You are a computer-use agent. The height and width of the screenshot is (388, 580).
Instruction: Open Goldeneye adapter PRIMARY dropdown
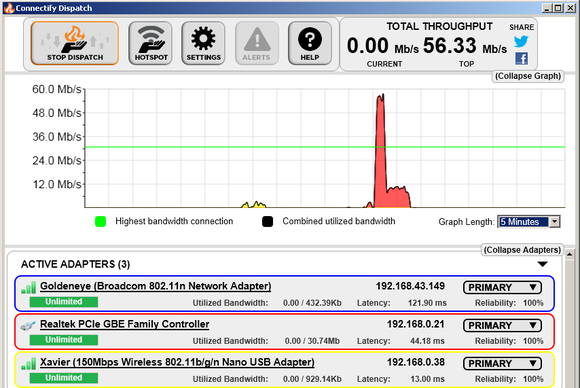[x=502, y=287]
